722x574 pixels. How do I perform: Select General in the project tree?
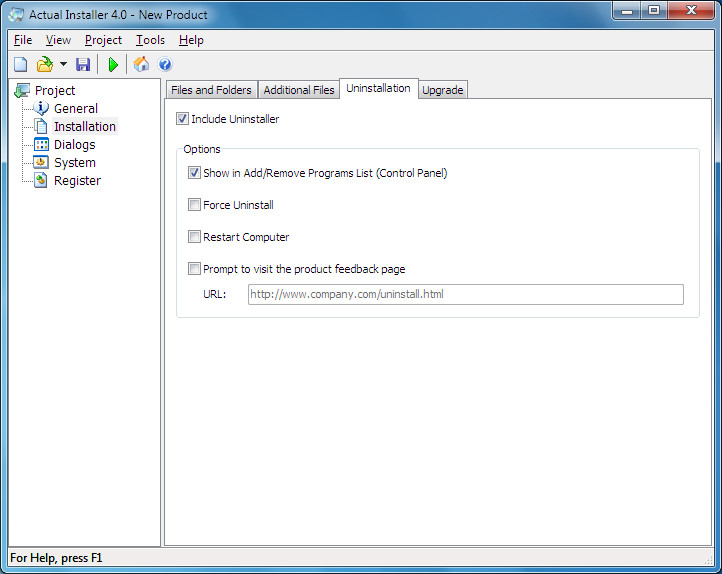click(76, 109)
